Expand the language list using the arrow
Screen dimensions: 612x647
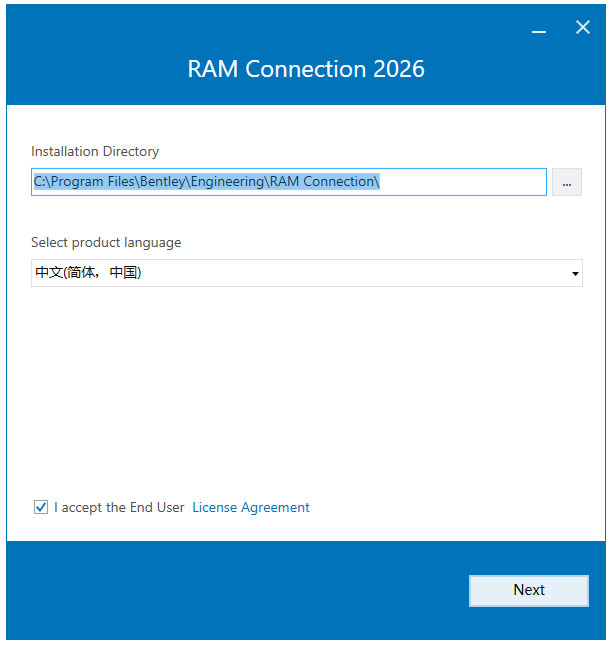click(x=575, y=273)
